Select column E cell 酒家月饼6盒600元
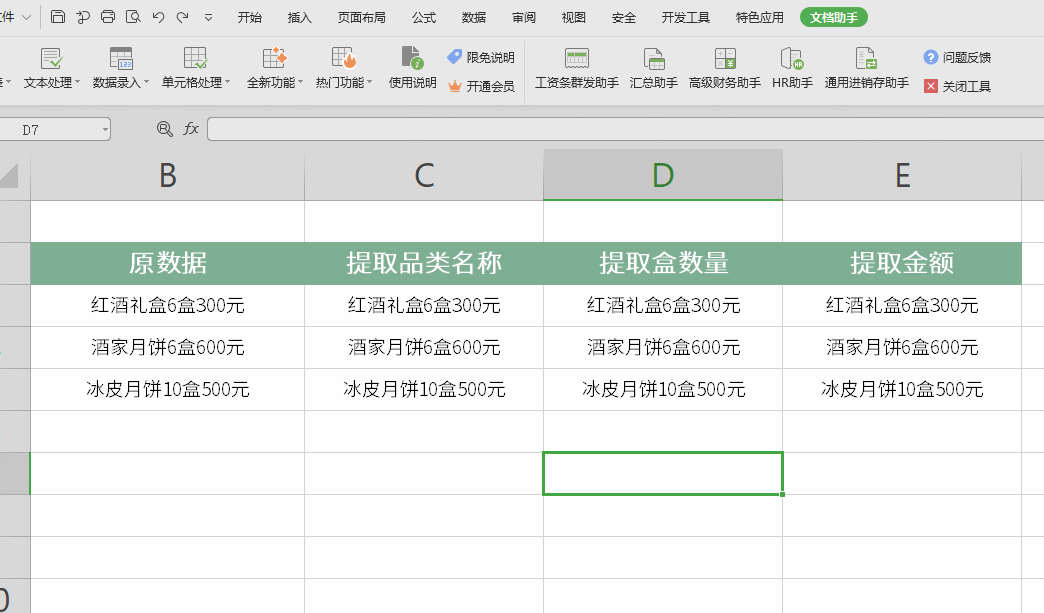This screenshot has width=1044, height=613. tap(902, 347)
